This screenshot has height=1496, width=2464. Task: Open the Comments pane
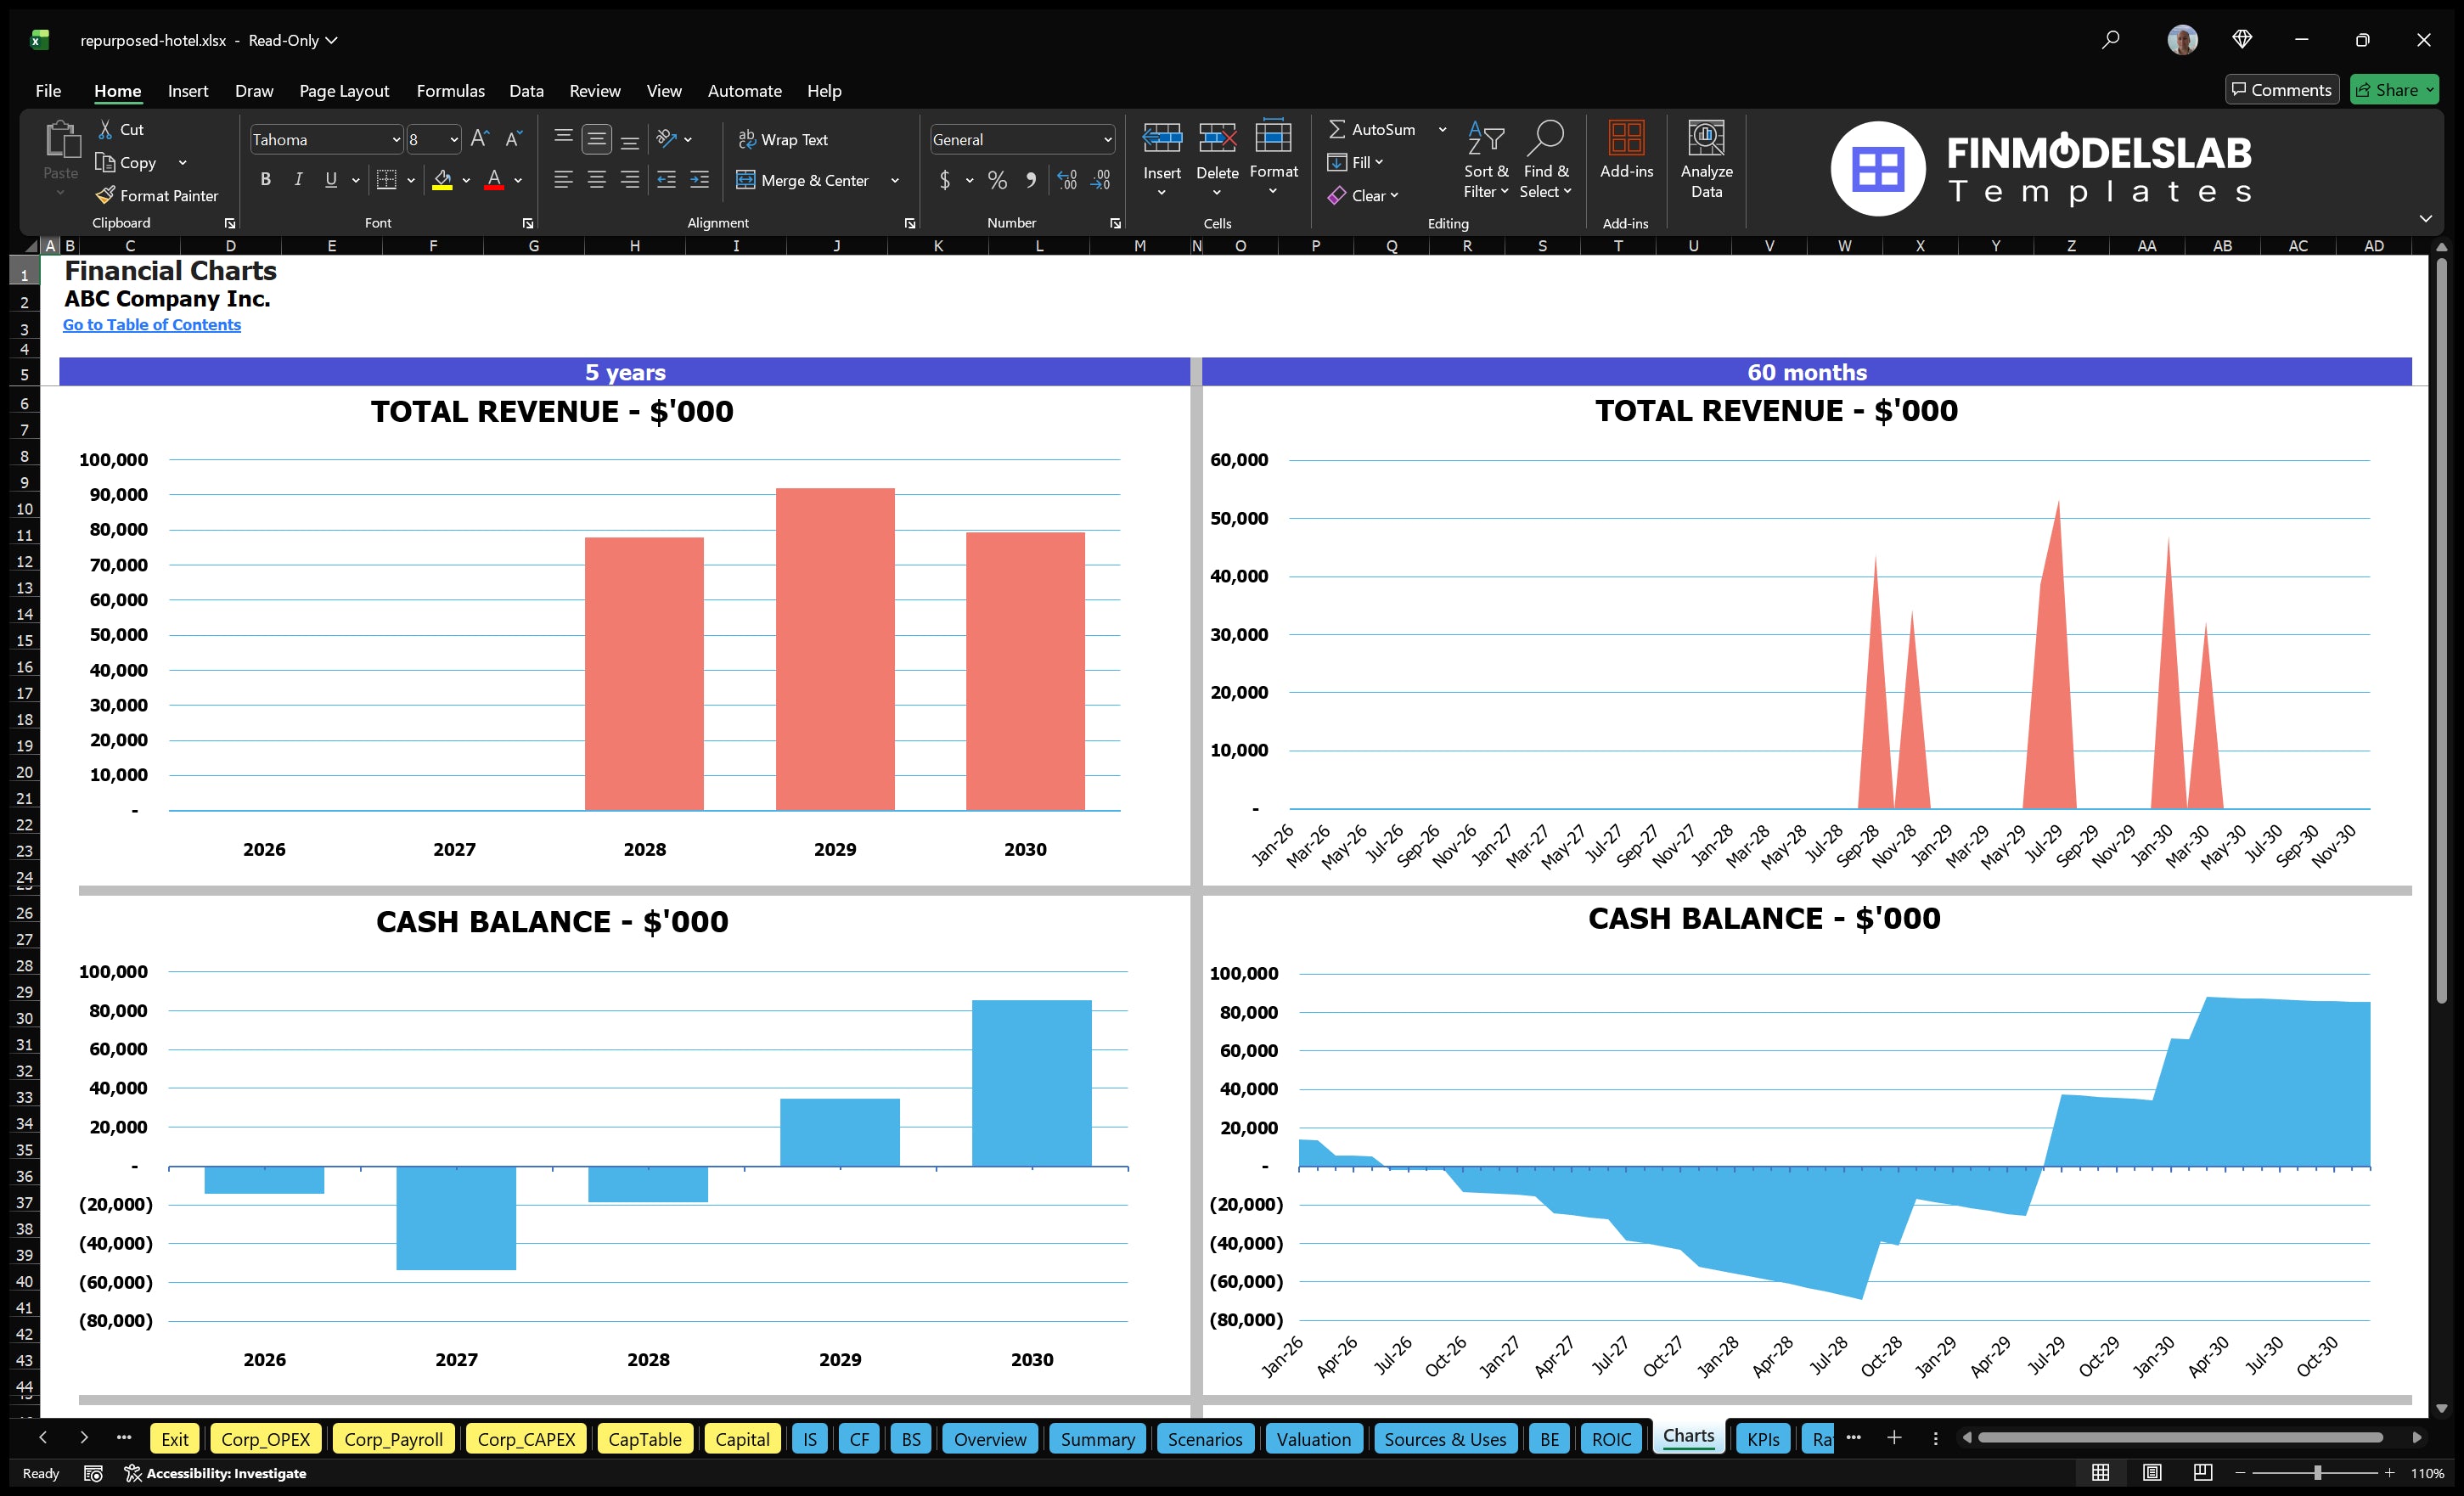pyautogui.click(x=2282, y=89)
